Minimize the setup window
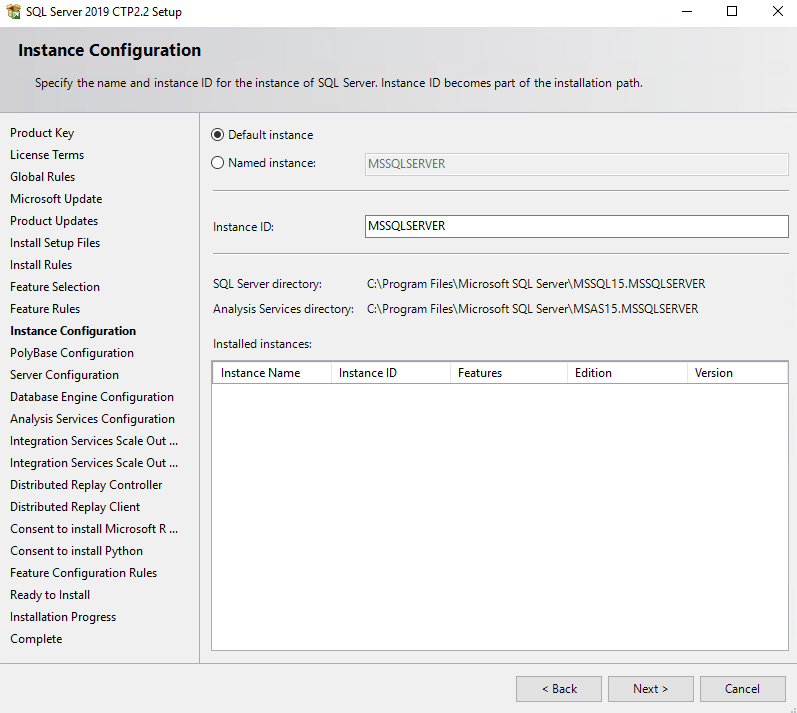This screenshot has height=713, width=797. tap(687, 11)
